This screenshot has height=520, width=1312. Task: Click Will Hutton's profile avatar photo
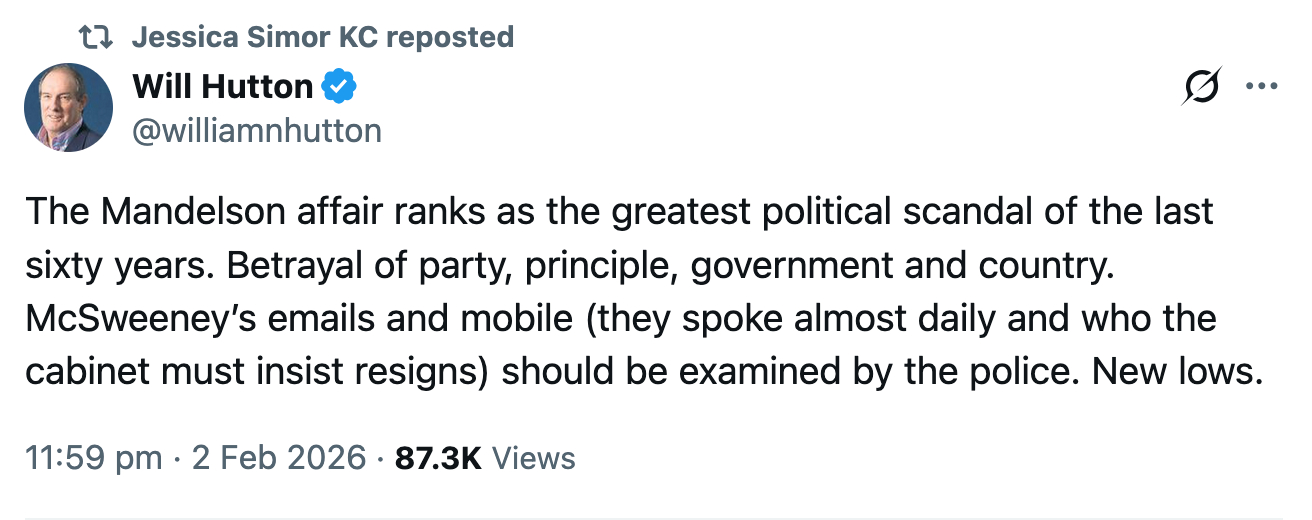coord(68,107)
